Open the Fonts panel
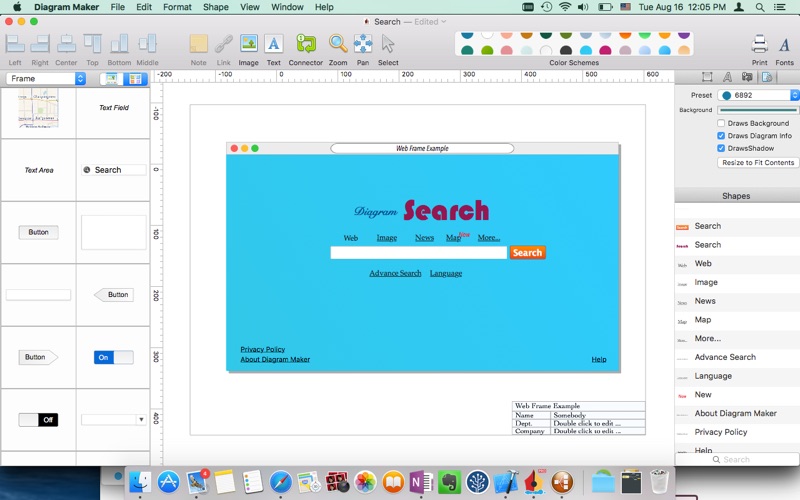This screenshot has height=500, width=800. (x=784, y=45)
